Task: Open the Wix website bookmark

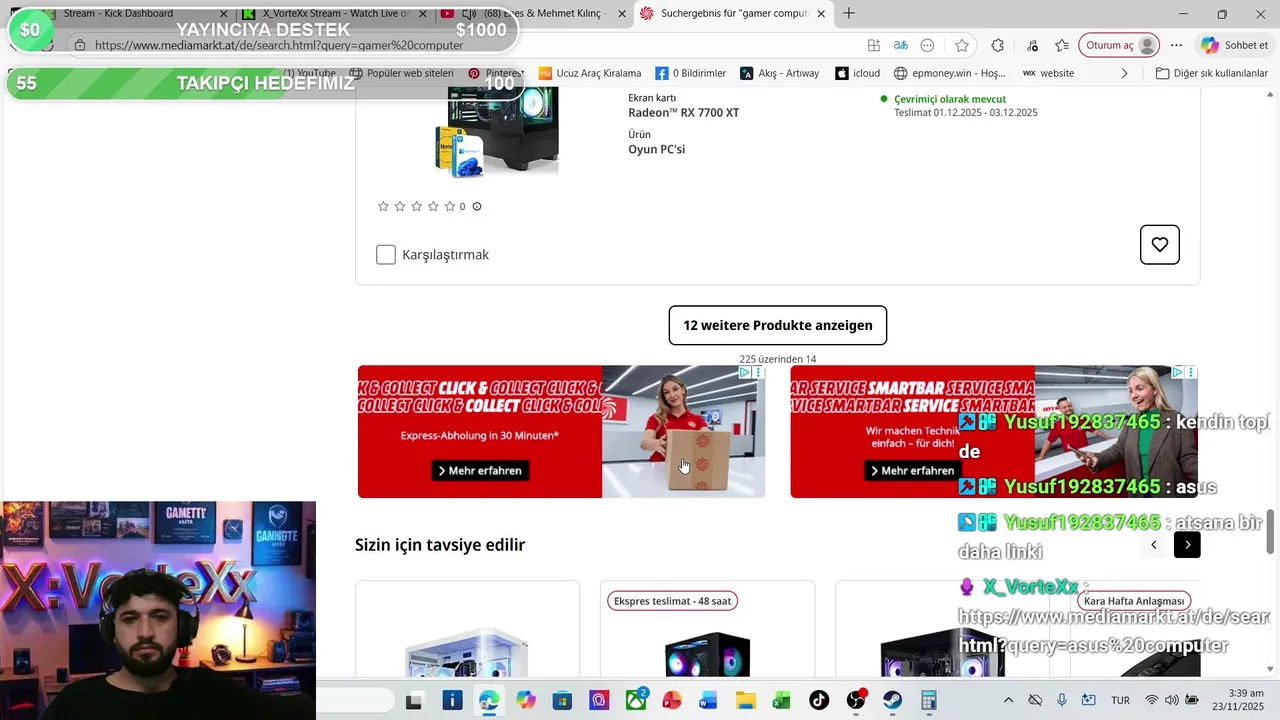Action: coord(1048,73)
